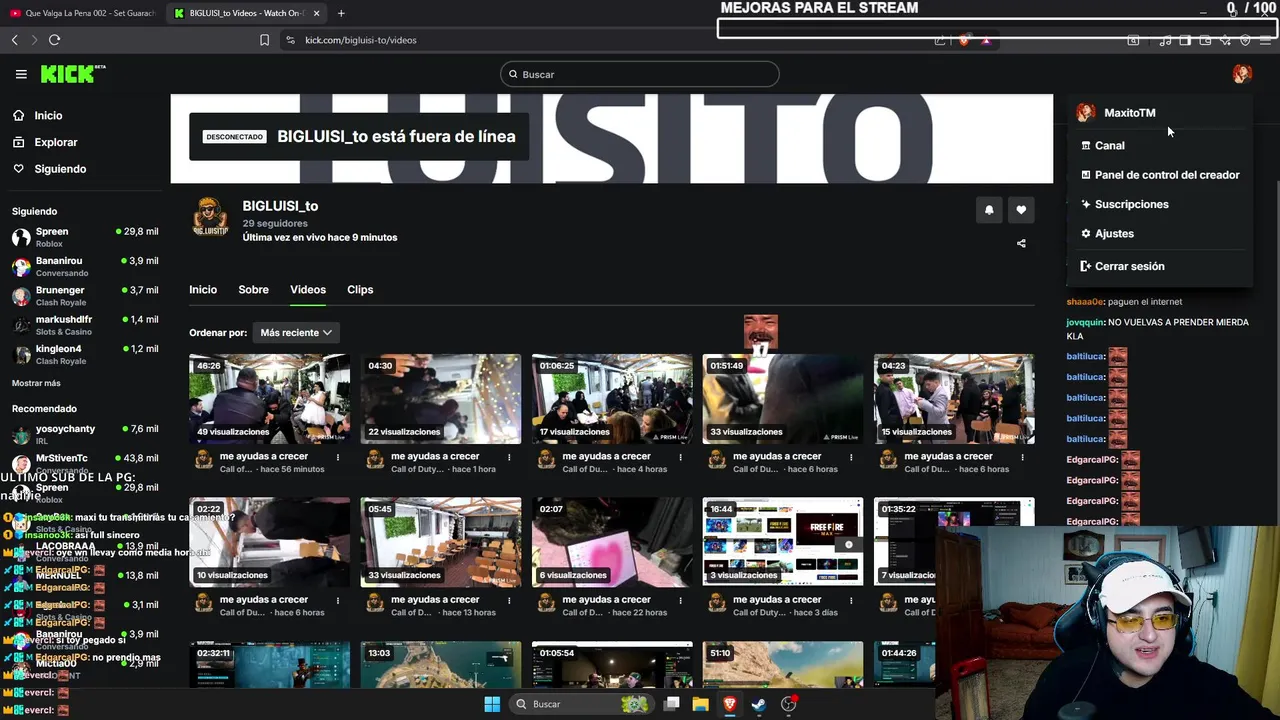1280x720 pixels.
Task: Play the 04:30 video thumbnail
Action: tap(440, 398)
